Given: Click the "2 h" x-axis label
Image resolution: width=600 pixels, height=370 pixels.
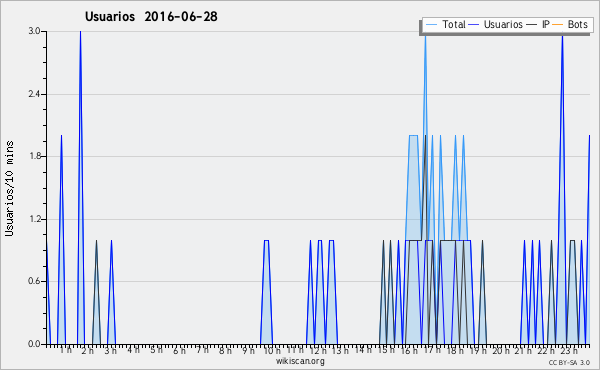Looking at the screenshot, I should (x=88, y=350).
